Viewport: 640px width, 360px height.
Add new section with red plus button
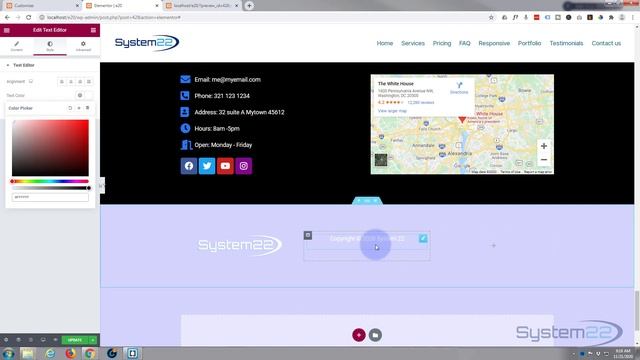tap(359, 335)
